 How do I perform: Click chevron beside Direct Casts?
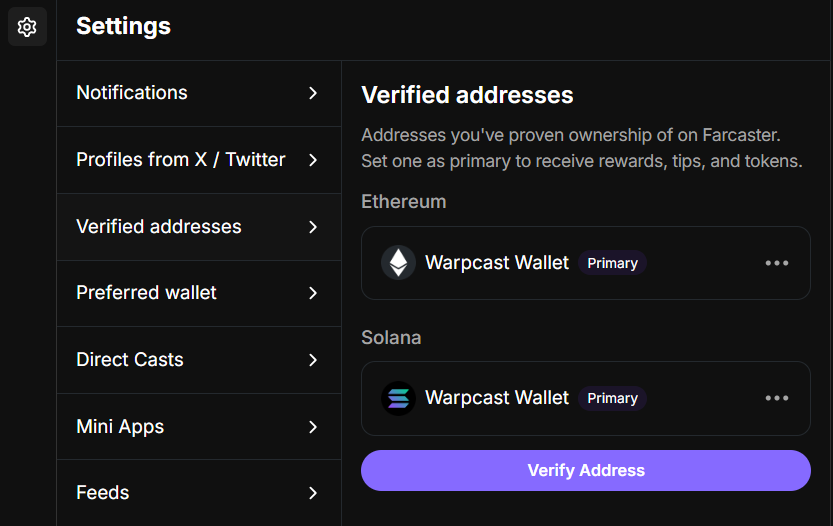click(x=313, y=360)
